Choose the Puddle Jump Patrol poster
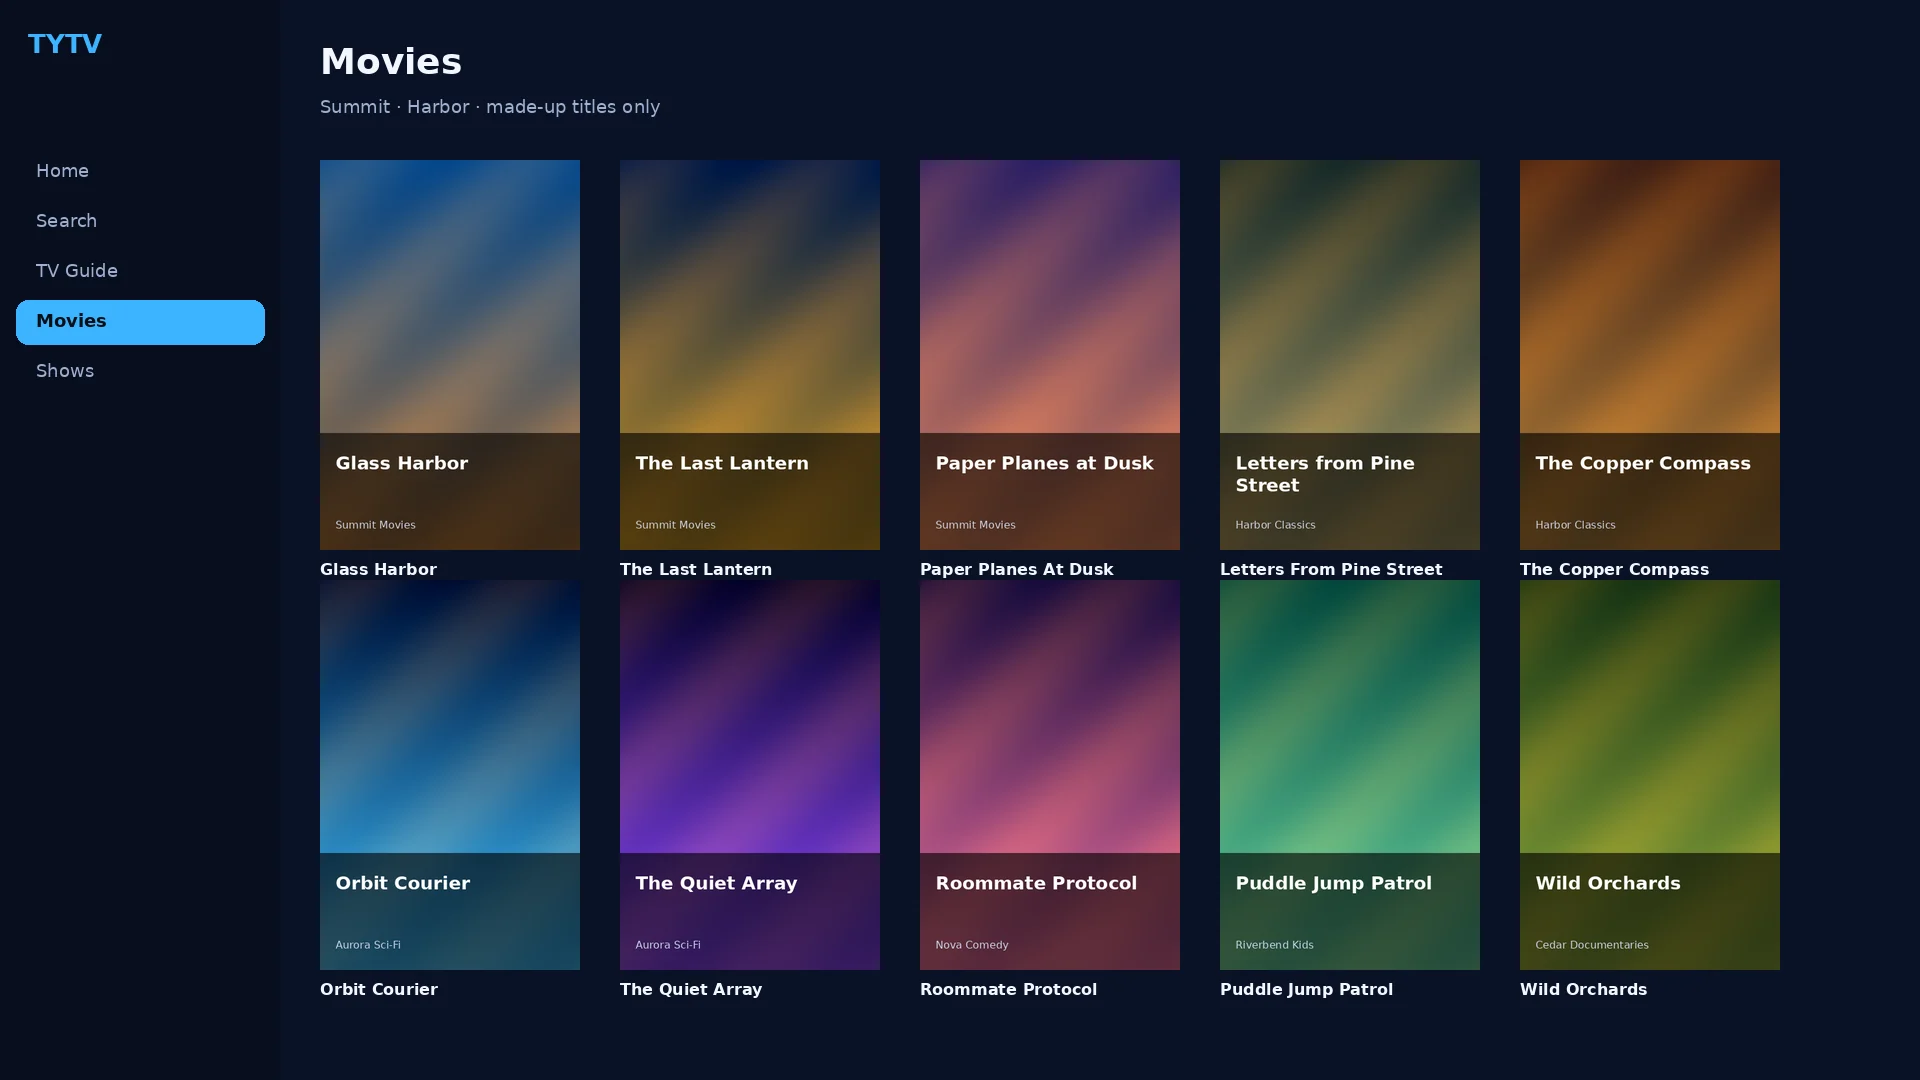Image resolution: width=1920 pixels, height=1080 pixels. click(1350, 775)
